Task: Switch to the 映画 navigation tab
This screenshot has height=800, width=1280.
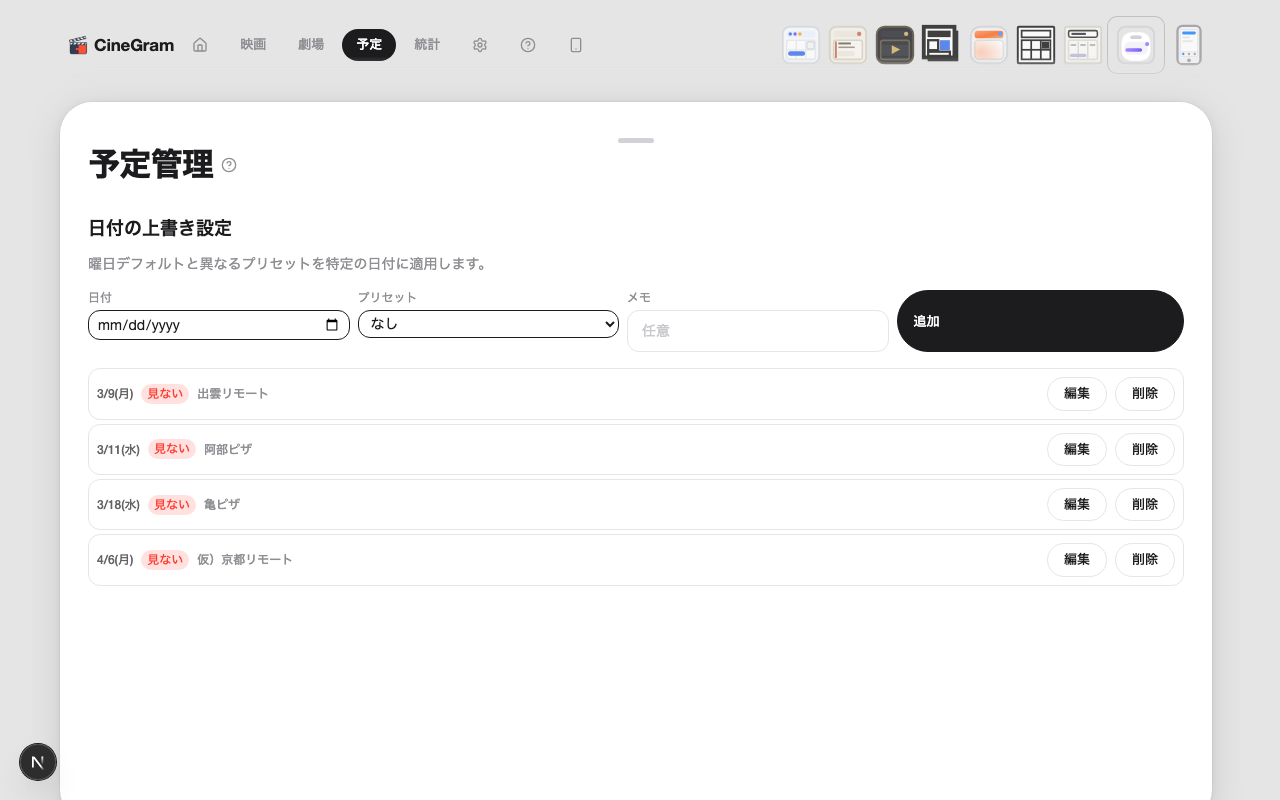Action: 253,45
